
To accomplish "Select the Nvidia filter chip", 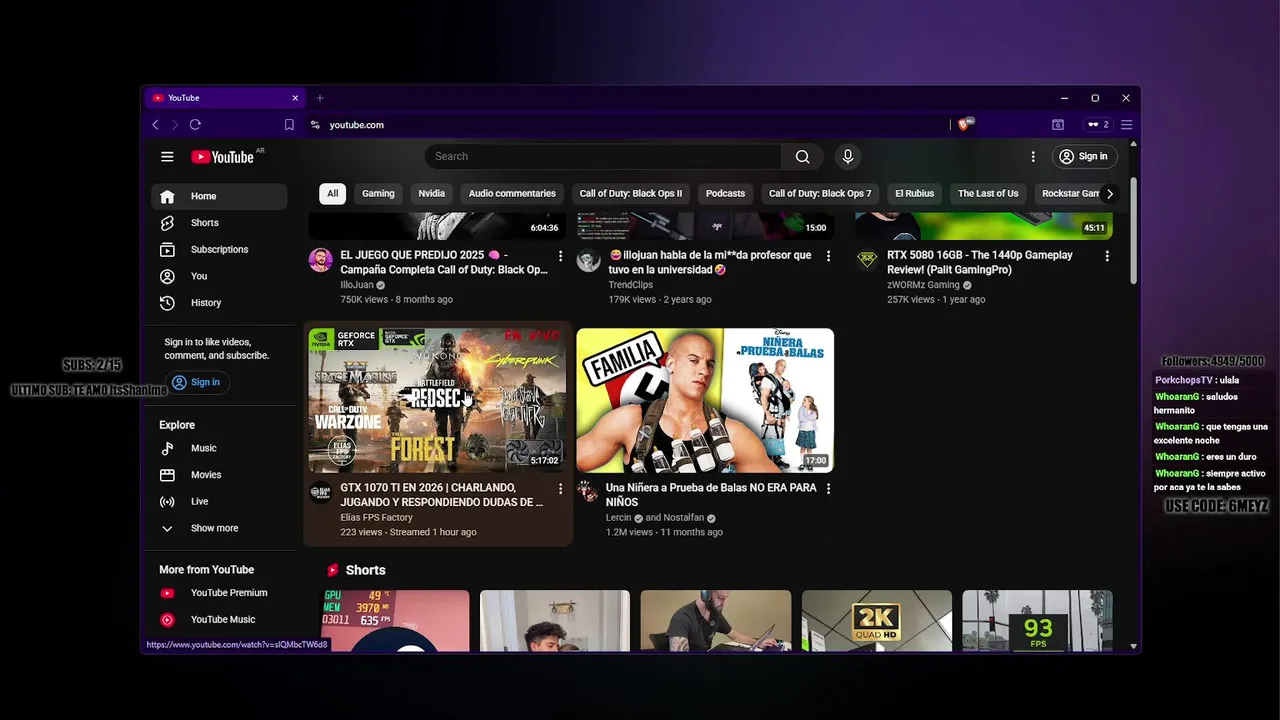I will coord(431,194).
